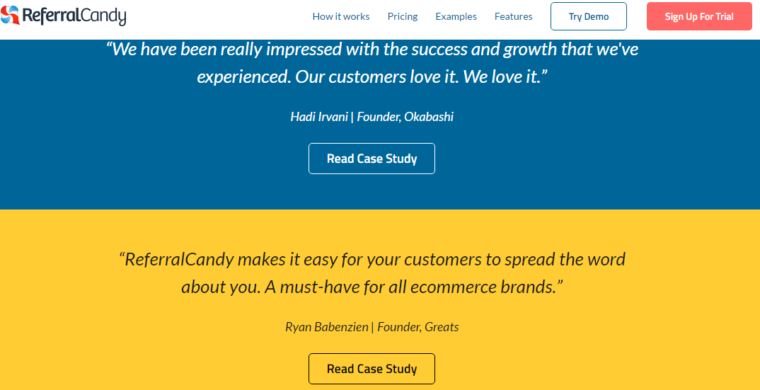
Task: Open Read Case Study for Okabashi
Action: 372,158
